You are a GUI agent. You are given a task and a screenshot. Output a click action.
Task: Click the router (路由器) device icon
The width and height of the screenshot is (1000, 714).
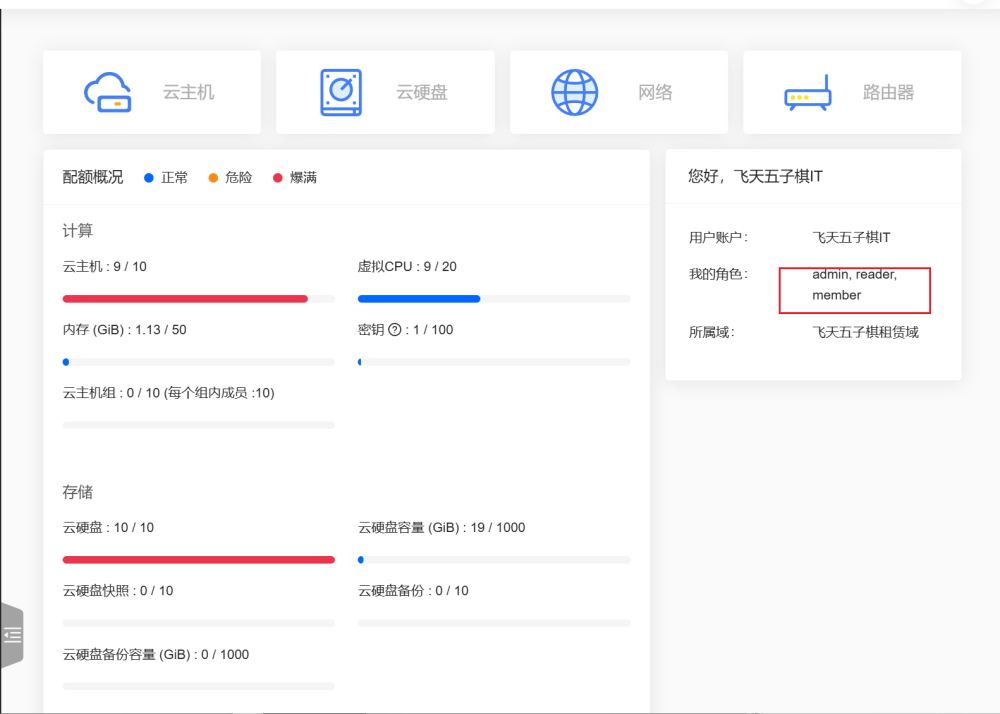(808, 93)
